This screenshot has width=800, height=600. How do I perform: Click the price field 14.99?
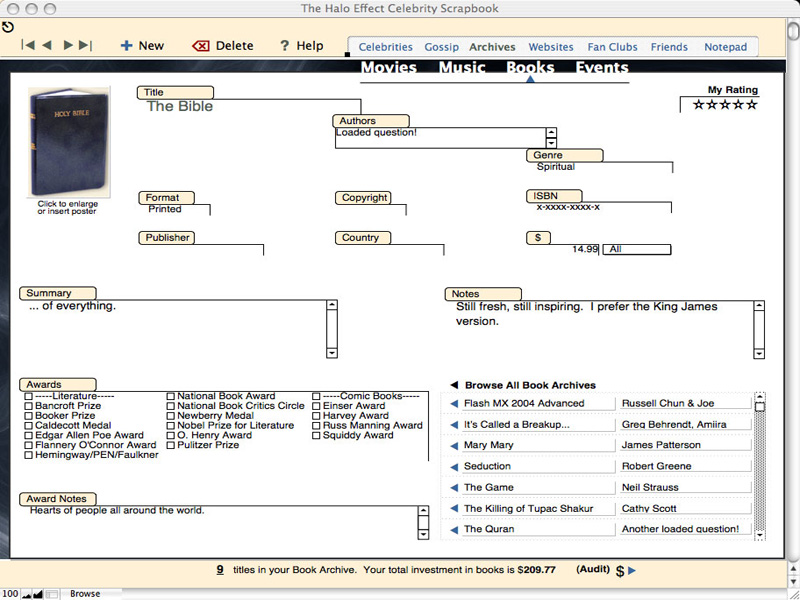tap(564, 249)
